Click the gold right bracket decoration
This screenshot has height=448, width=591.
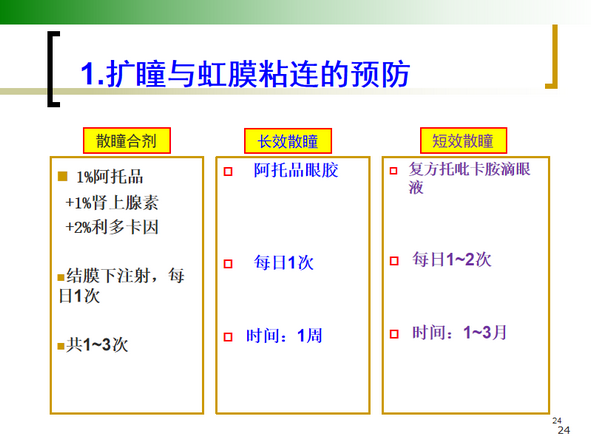point(552,57)
